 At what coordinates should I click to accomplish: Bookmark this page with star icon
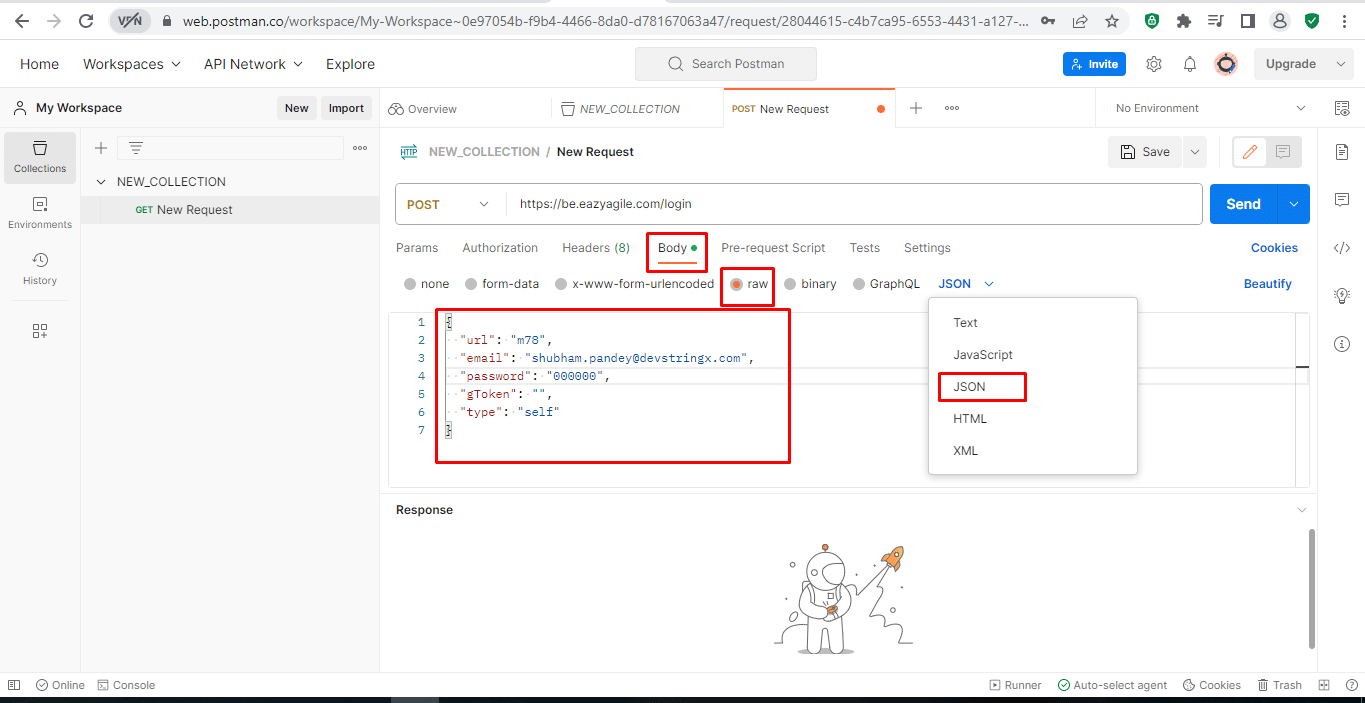(x=1112, y=20)
